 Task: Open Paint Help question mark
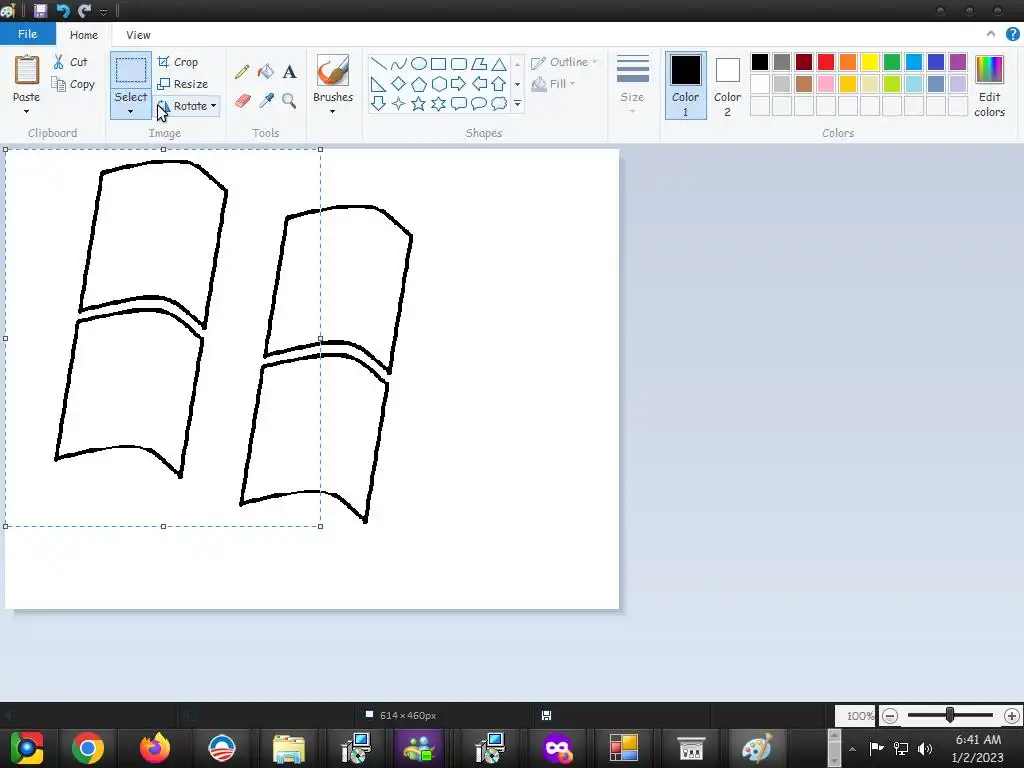(x=1012, y=34)
